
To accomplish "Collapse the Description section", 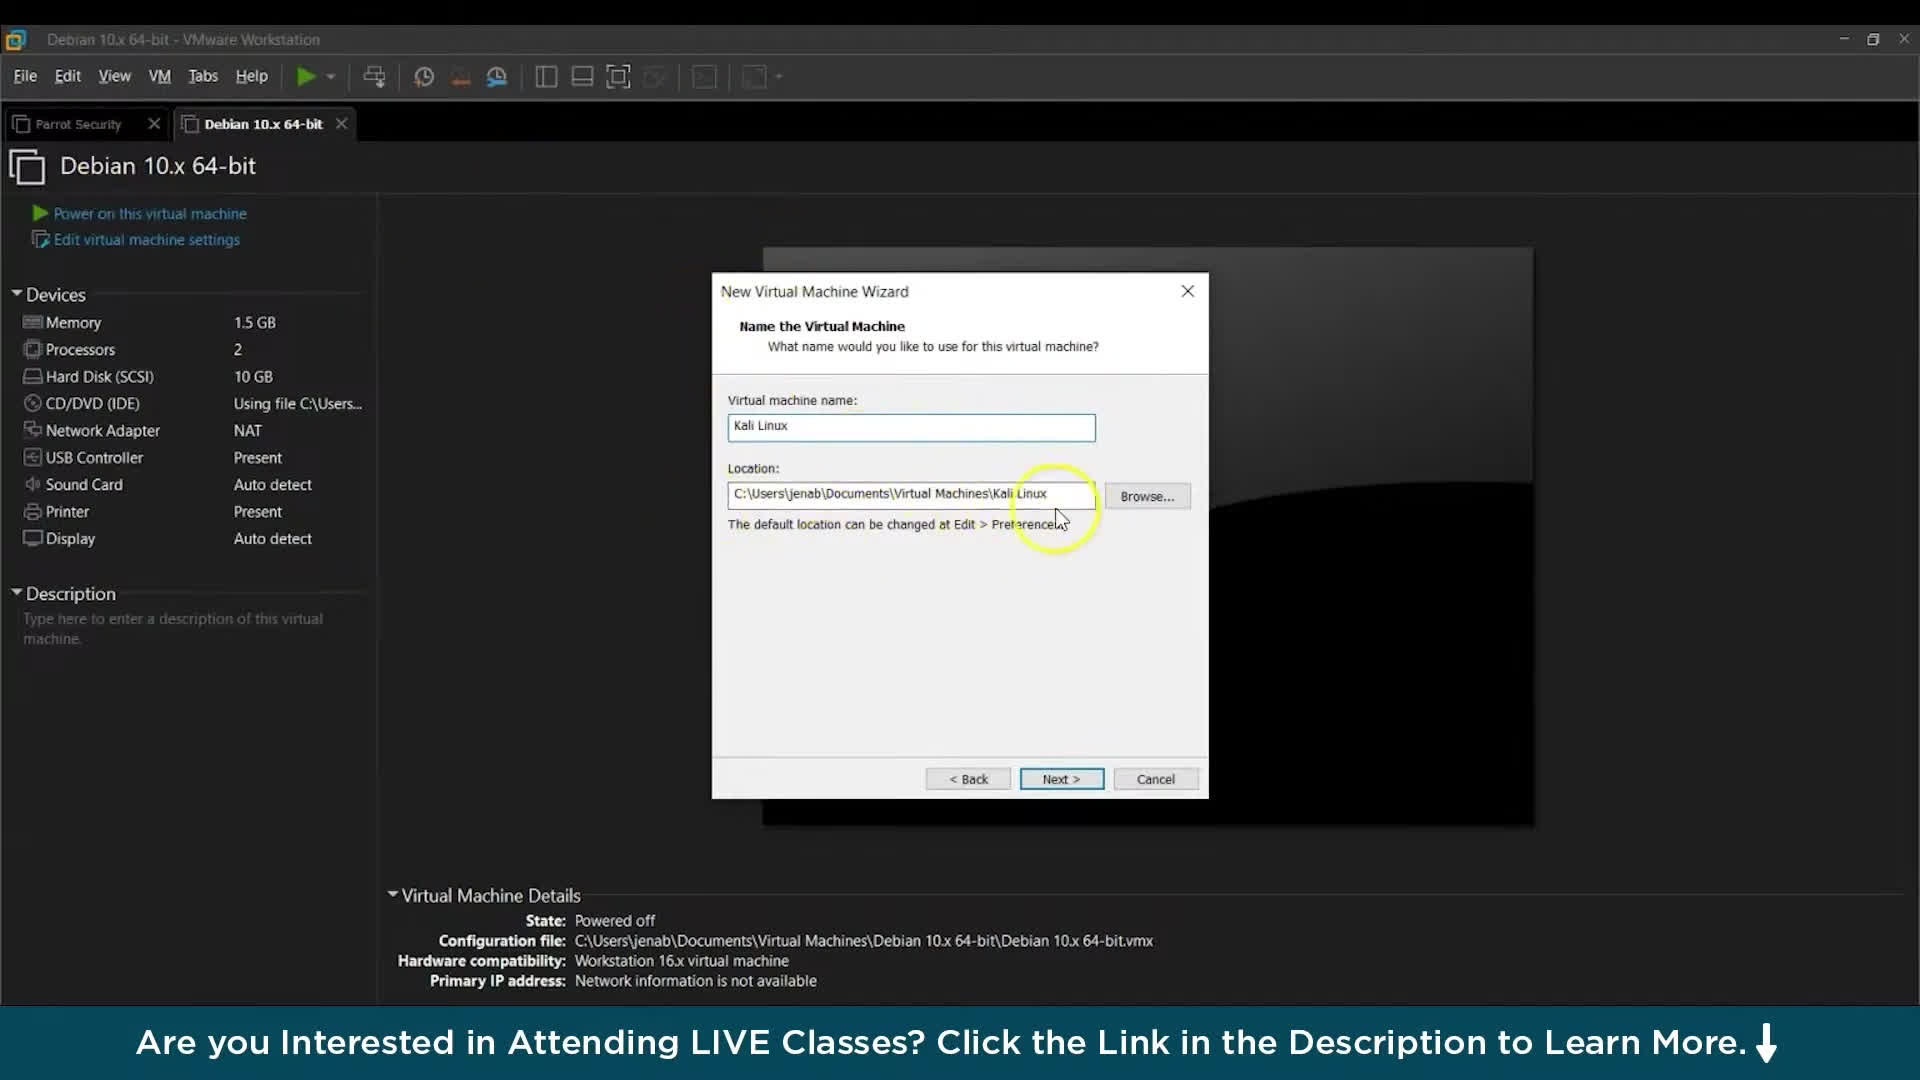I will click(x=17, y=593).
